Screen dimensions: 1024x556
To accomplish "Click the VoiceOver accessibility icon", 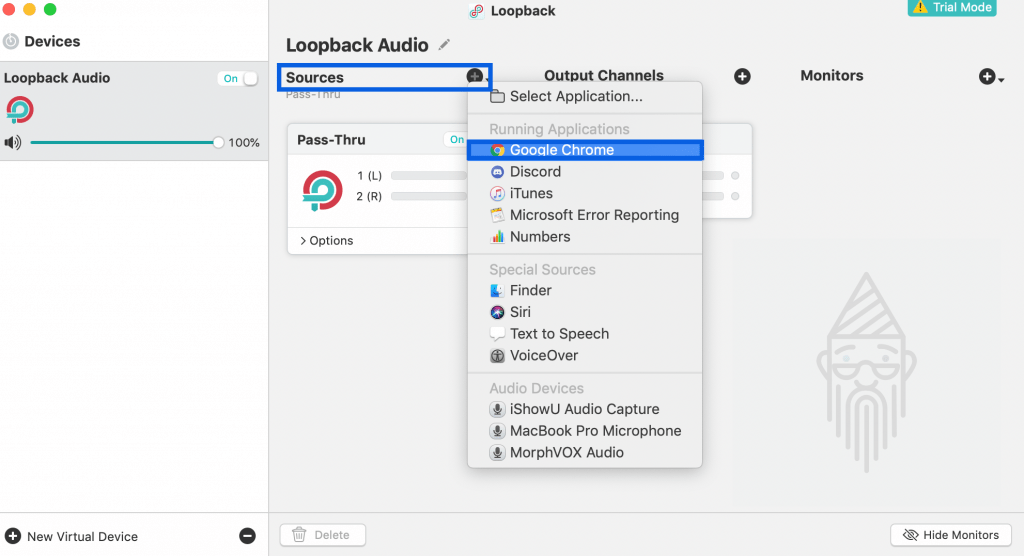I will (497, 355).
